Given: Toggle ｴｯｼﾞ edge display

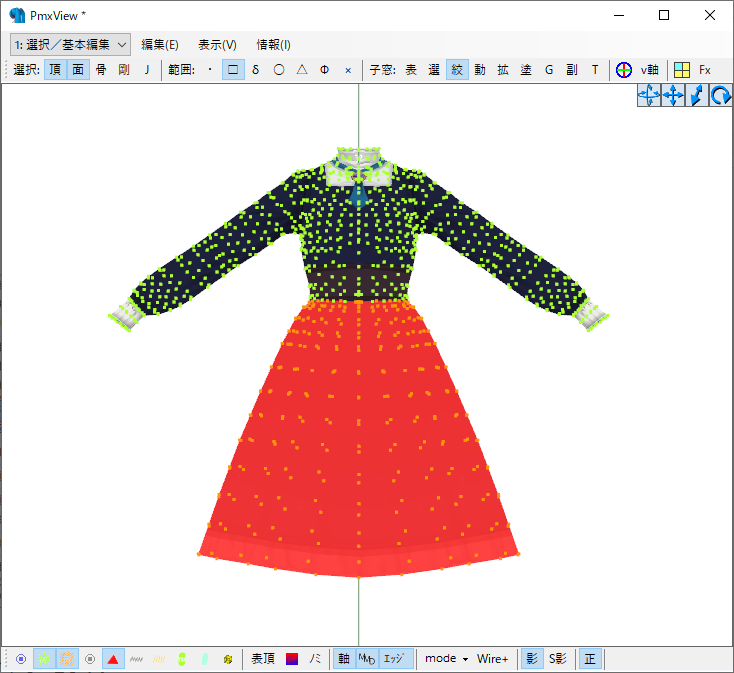Looking at the screenshot, I should [394, 659].
